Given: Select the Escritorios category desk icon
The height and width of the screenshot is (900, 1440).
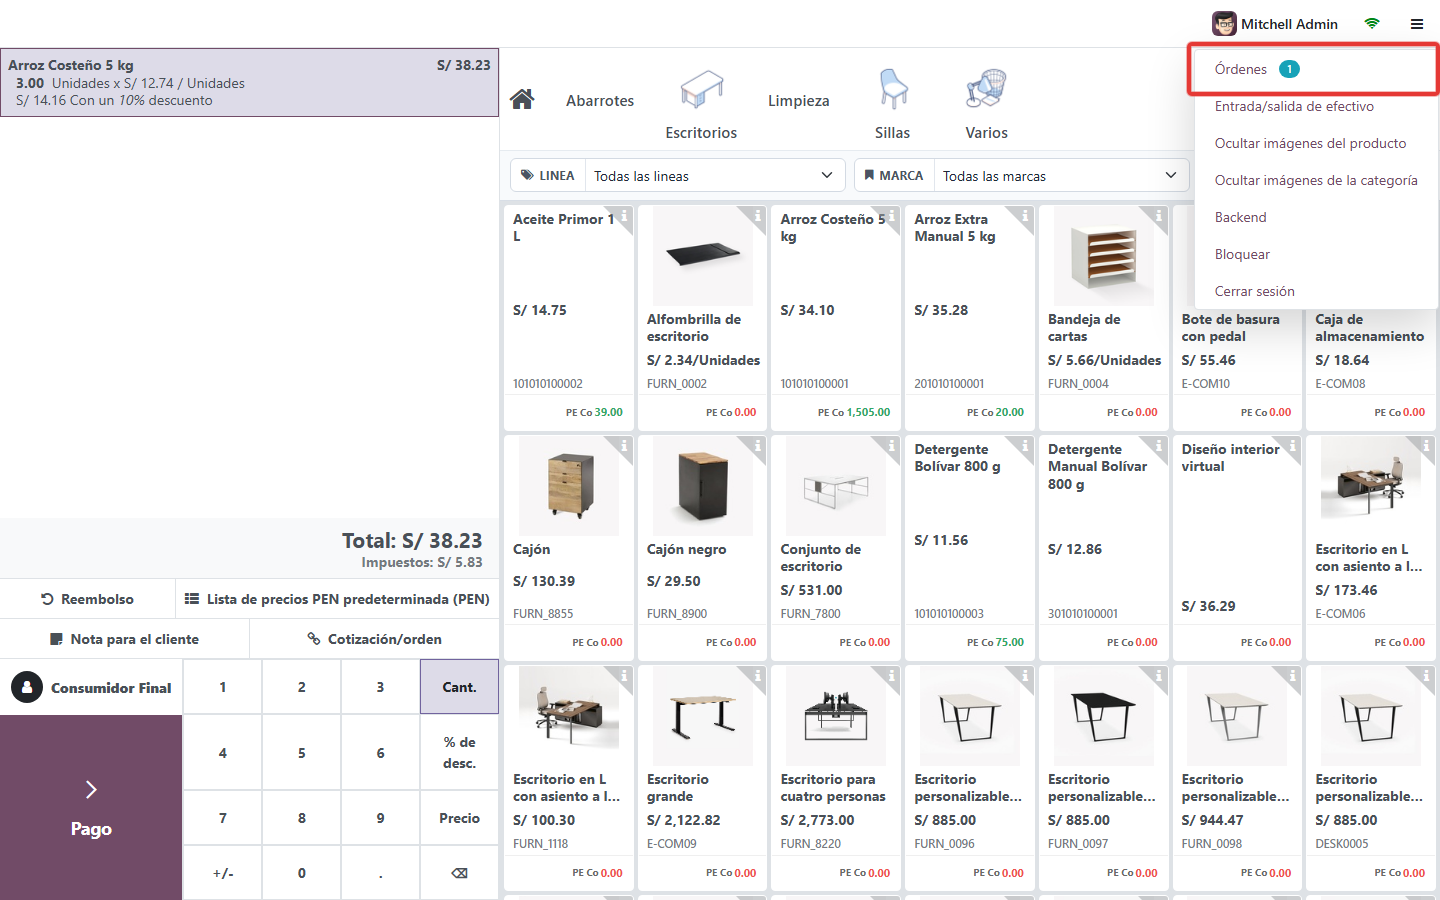Looking at the screenshot, I should 701,89.
